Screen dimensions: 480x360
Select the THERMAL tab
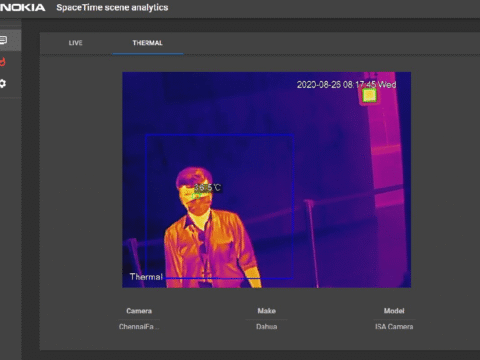pyautogui.click(x=147, y=43)
